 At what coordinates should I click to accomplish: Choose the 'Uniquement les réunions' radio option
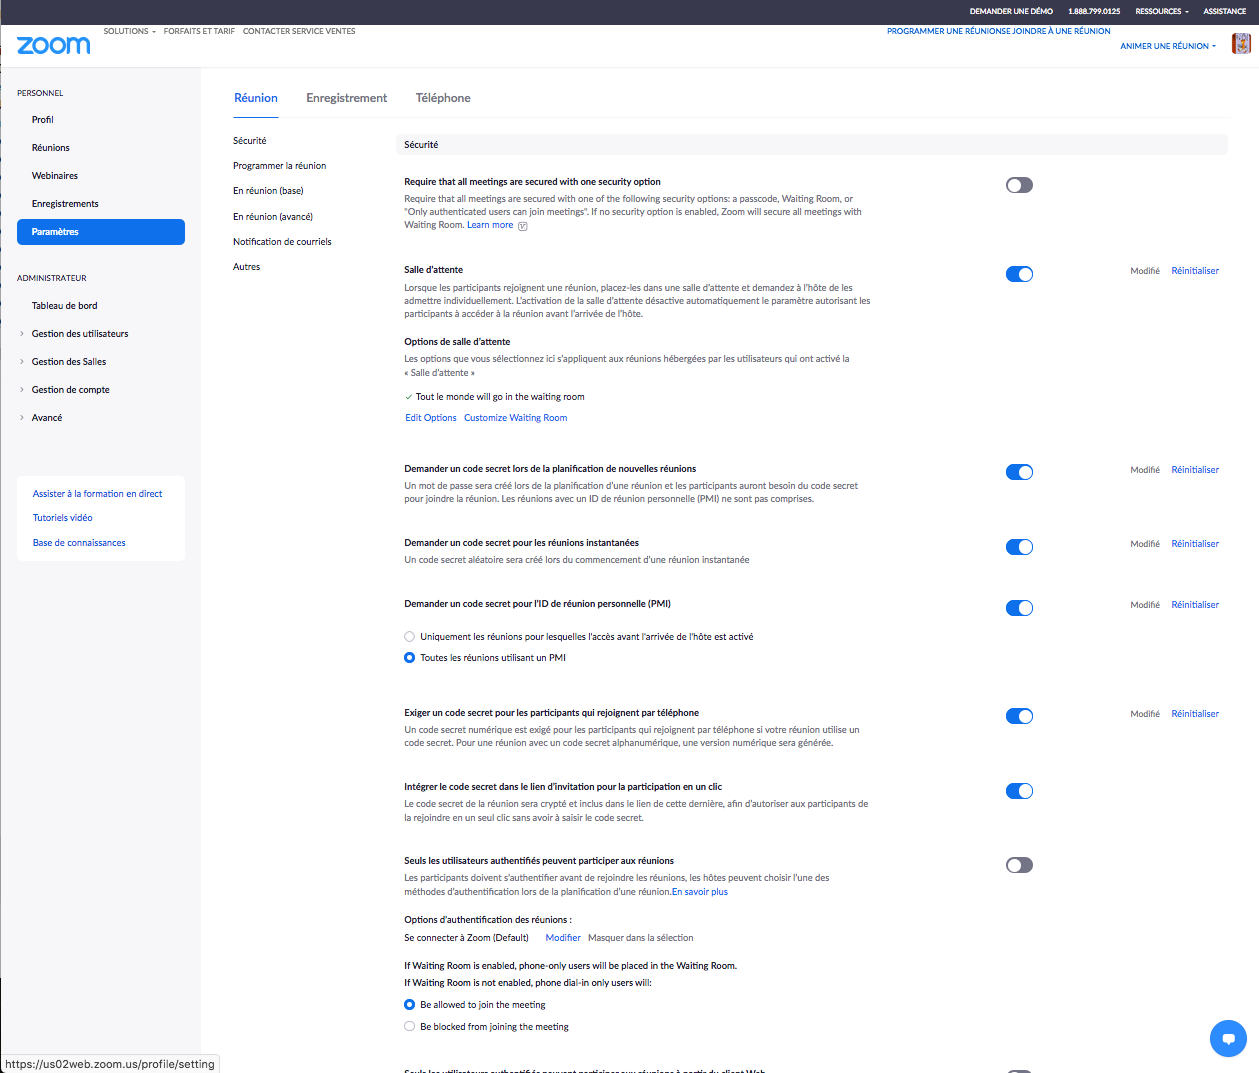(410, 636)
